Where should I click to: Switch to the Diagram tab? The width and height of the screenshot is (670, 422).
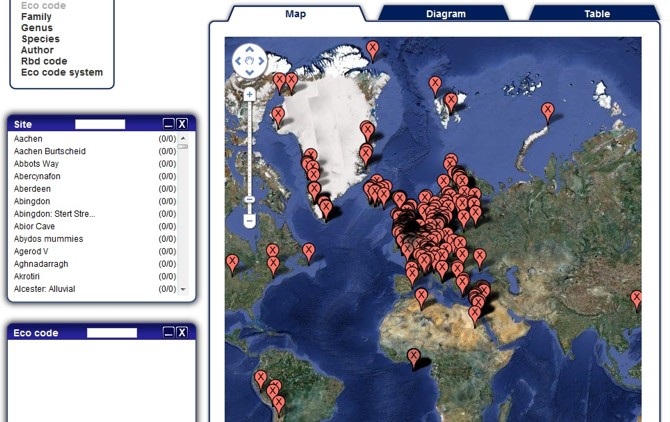coord(445,14)
